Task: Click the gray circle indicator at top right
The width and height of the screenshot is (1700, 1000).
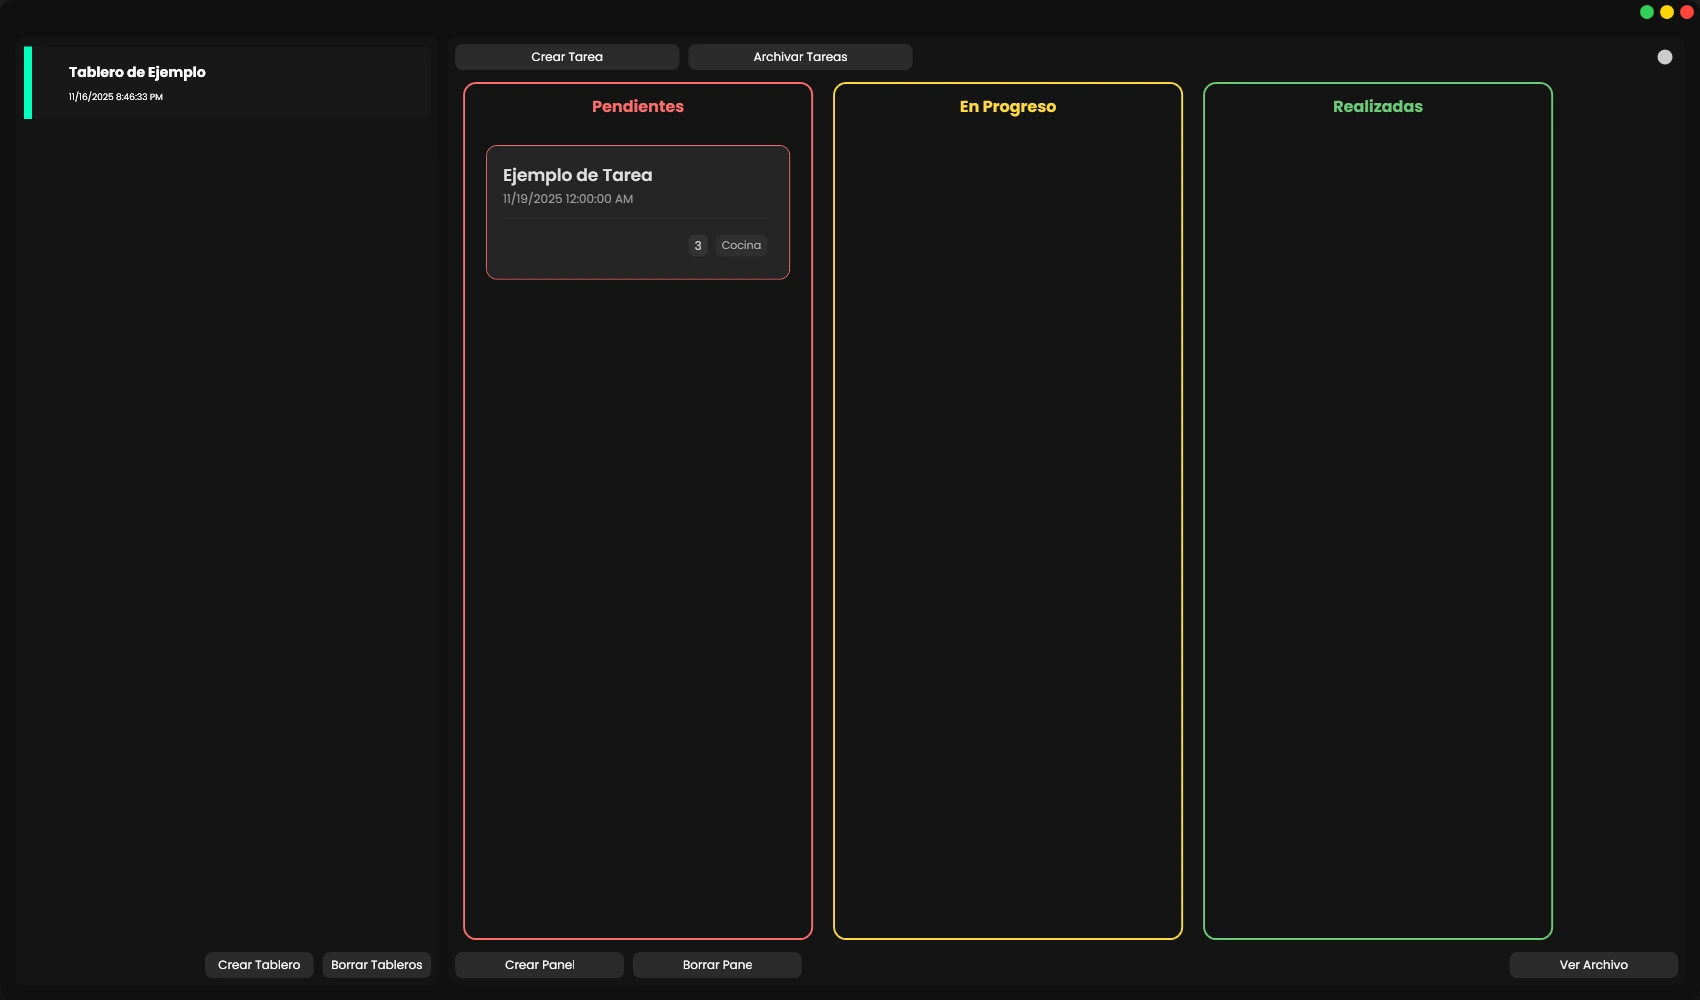Action: tap(1664, 57)
